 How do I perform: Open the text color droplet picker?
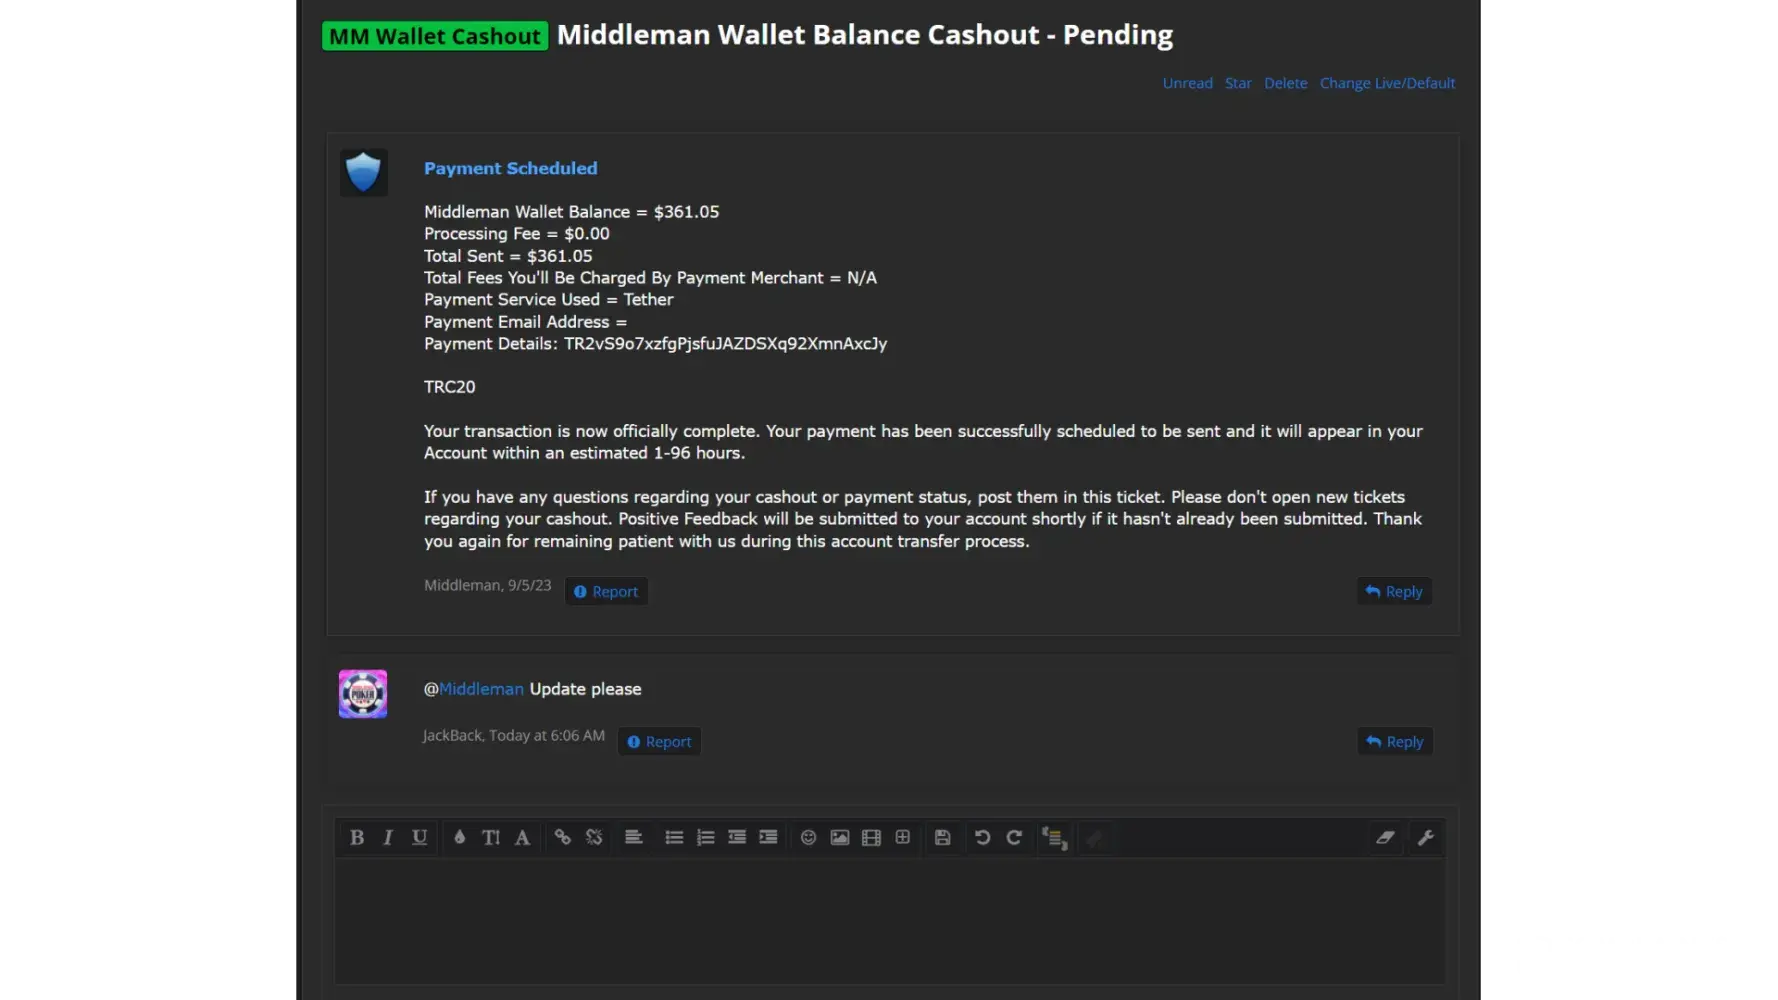(460, 838)
